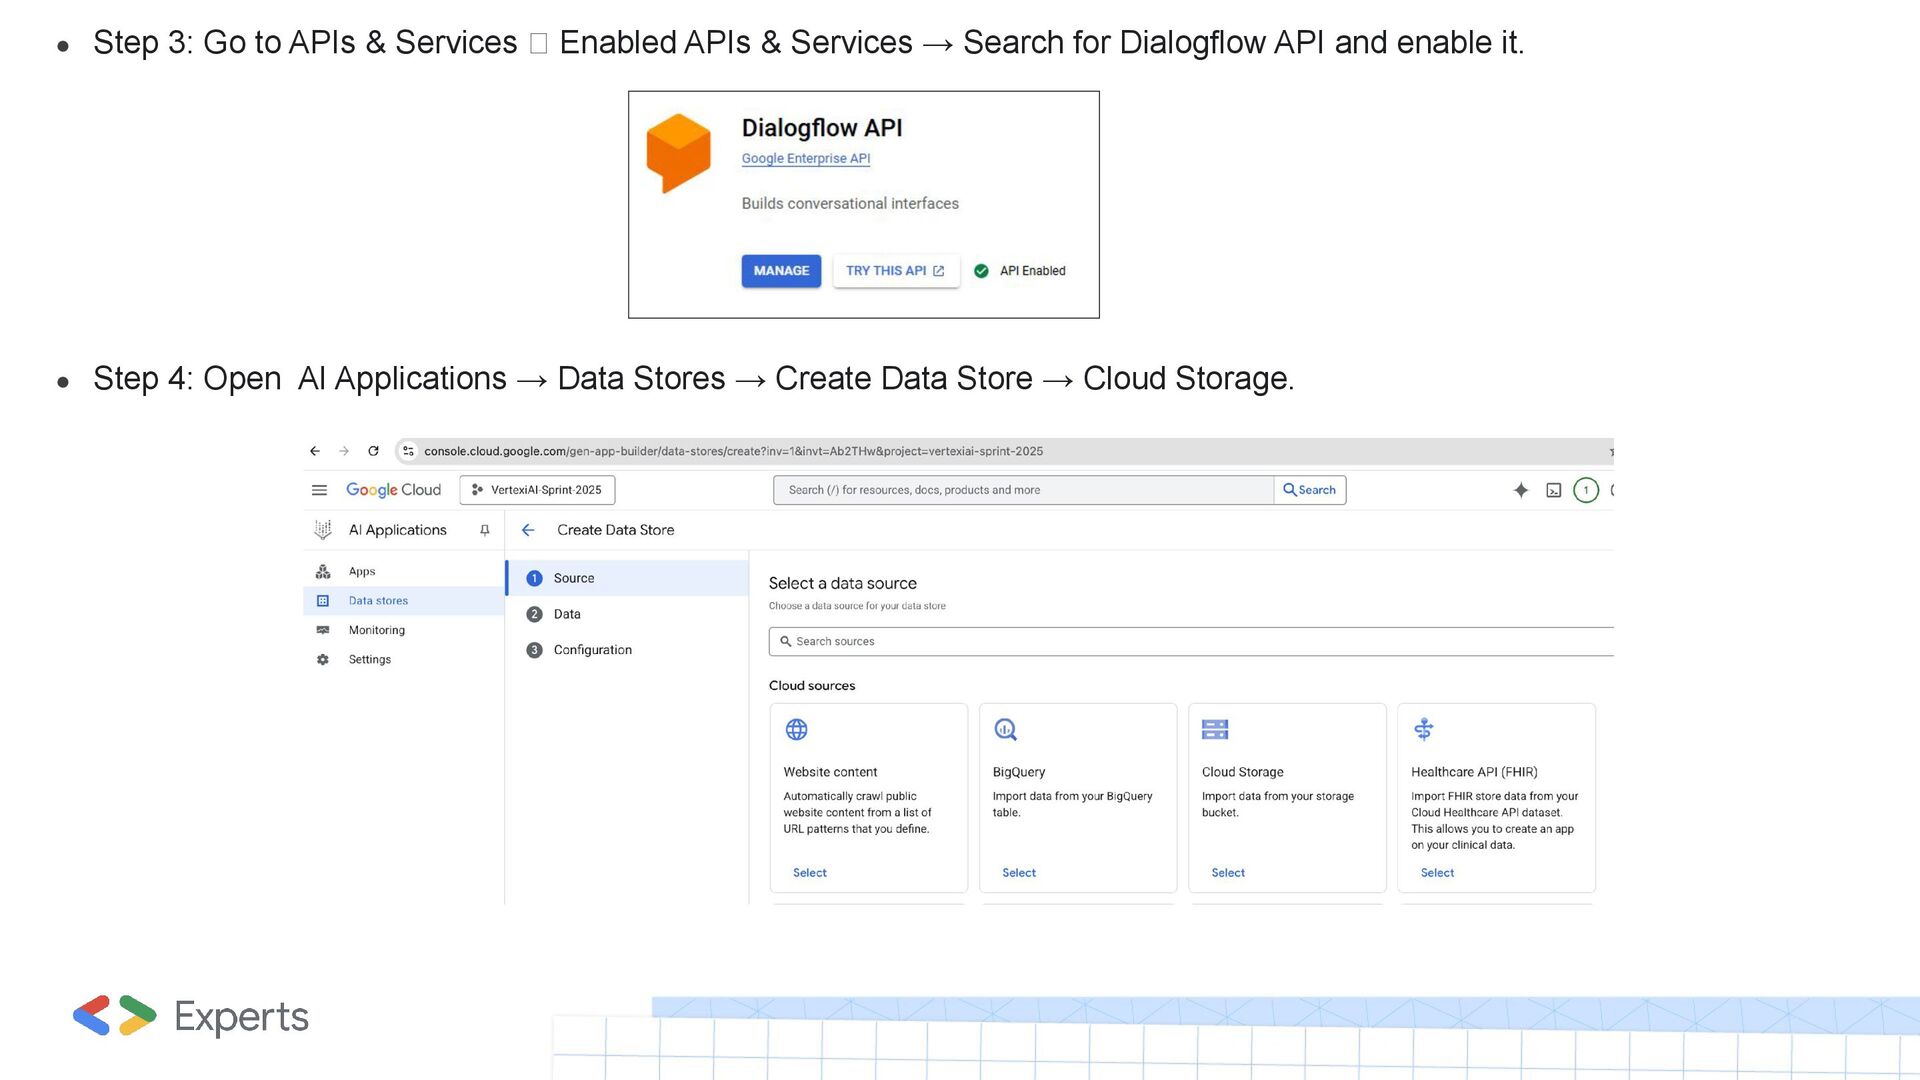Select Cloud Storage source
This screenshot has width=1920, height=1080.
pos(1228,873)
